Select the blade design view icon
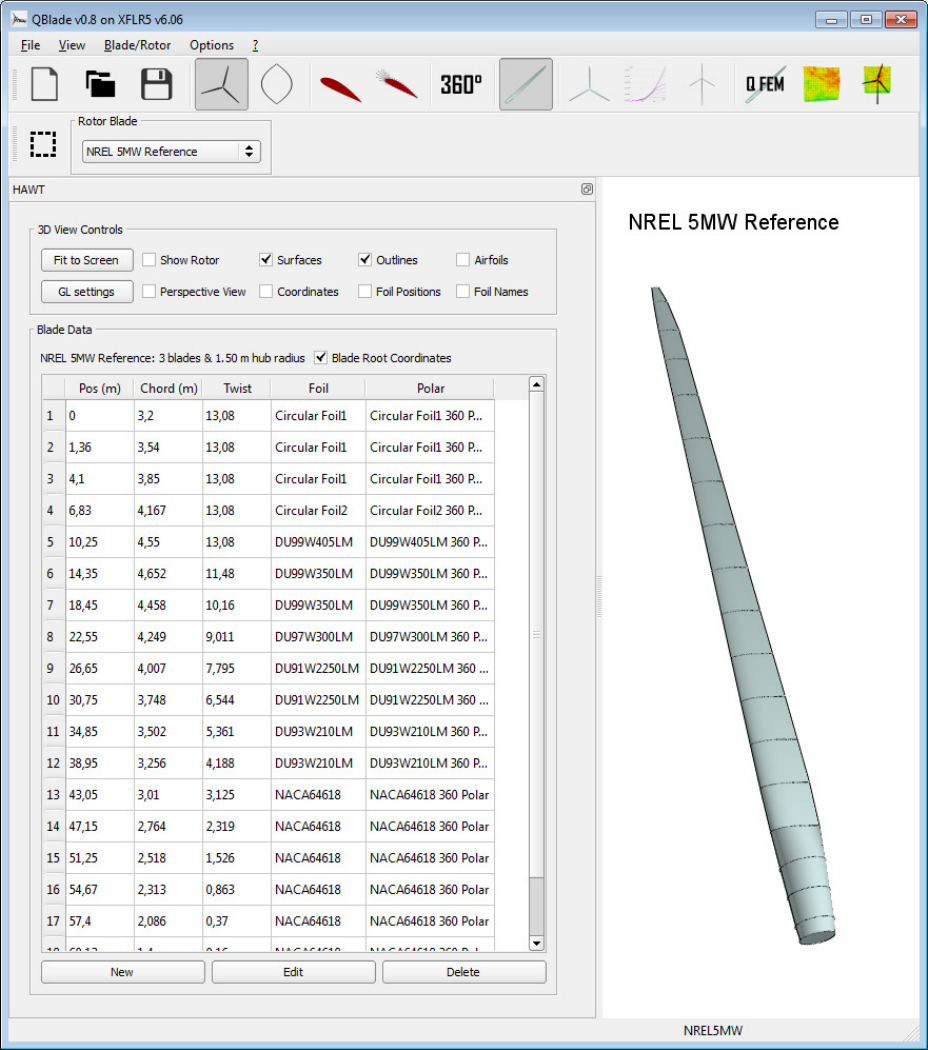Image resolution: width=928 pixels, height=1050 pixels. tap(526, 84)
